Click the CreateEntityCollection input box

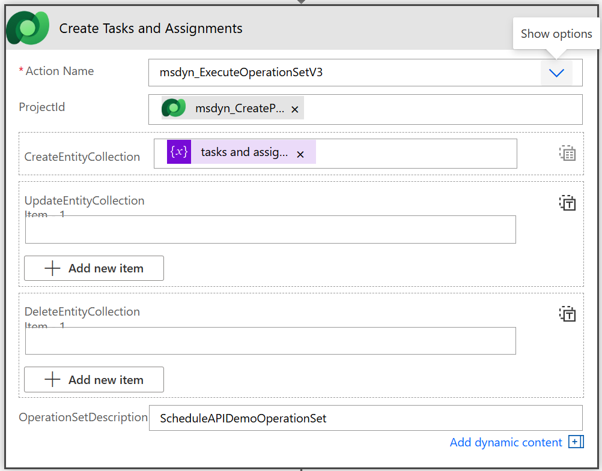tap(335, 154)
